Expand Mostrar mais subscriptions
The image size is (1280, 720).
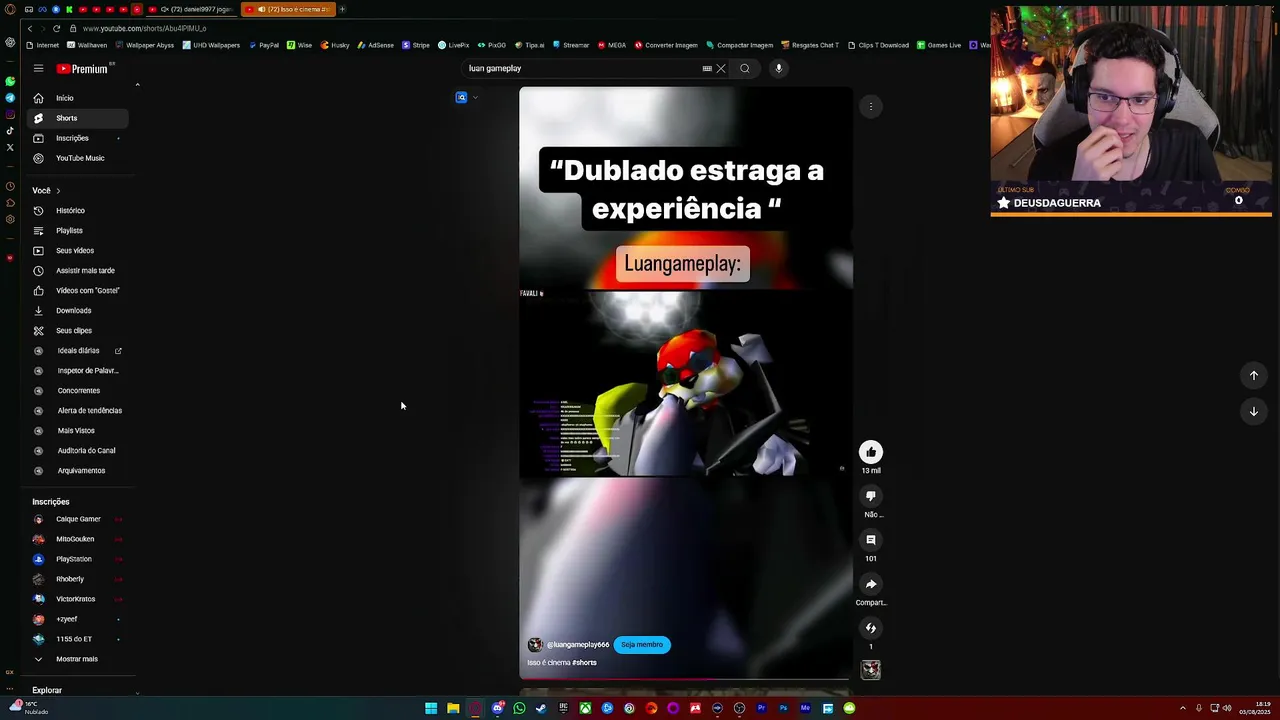click(x=78, y=659)
